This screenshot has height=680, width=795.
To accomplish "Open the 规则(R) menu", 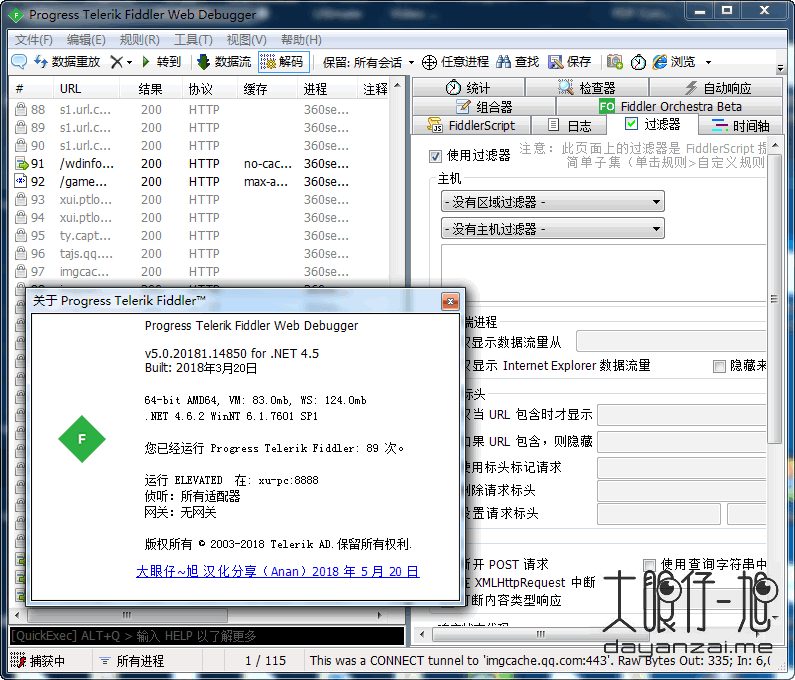I will click(x=139, y=40).
